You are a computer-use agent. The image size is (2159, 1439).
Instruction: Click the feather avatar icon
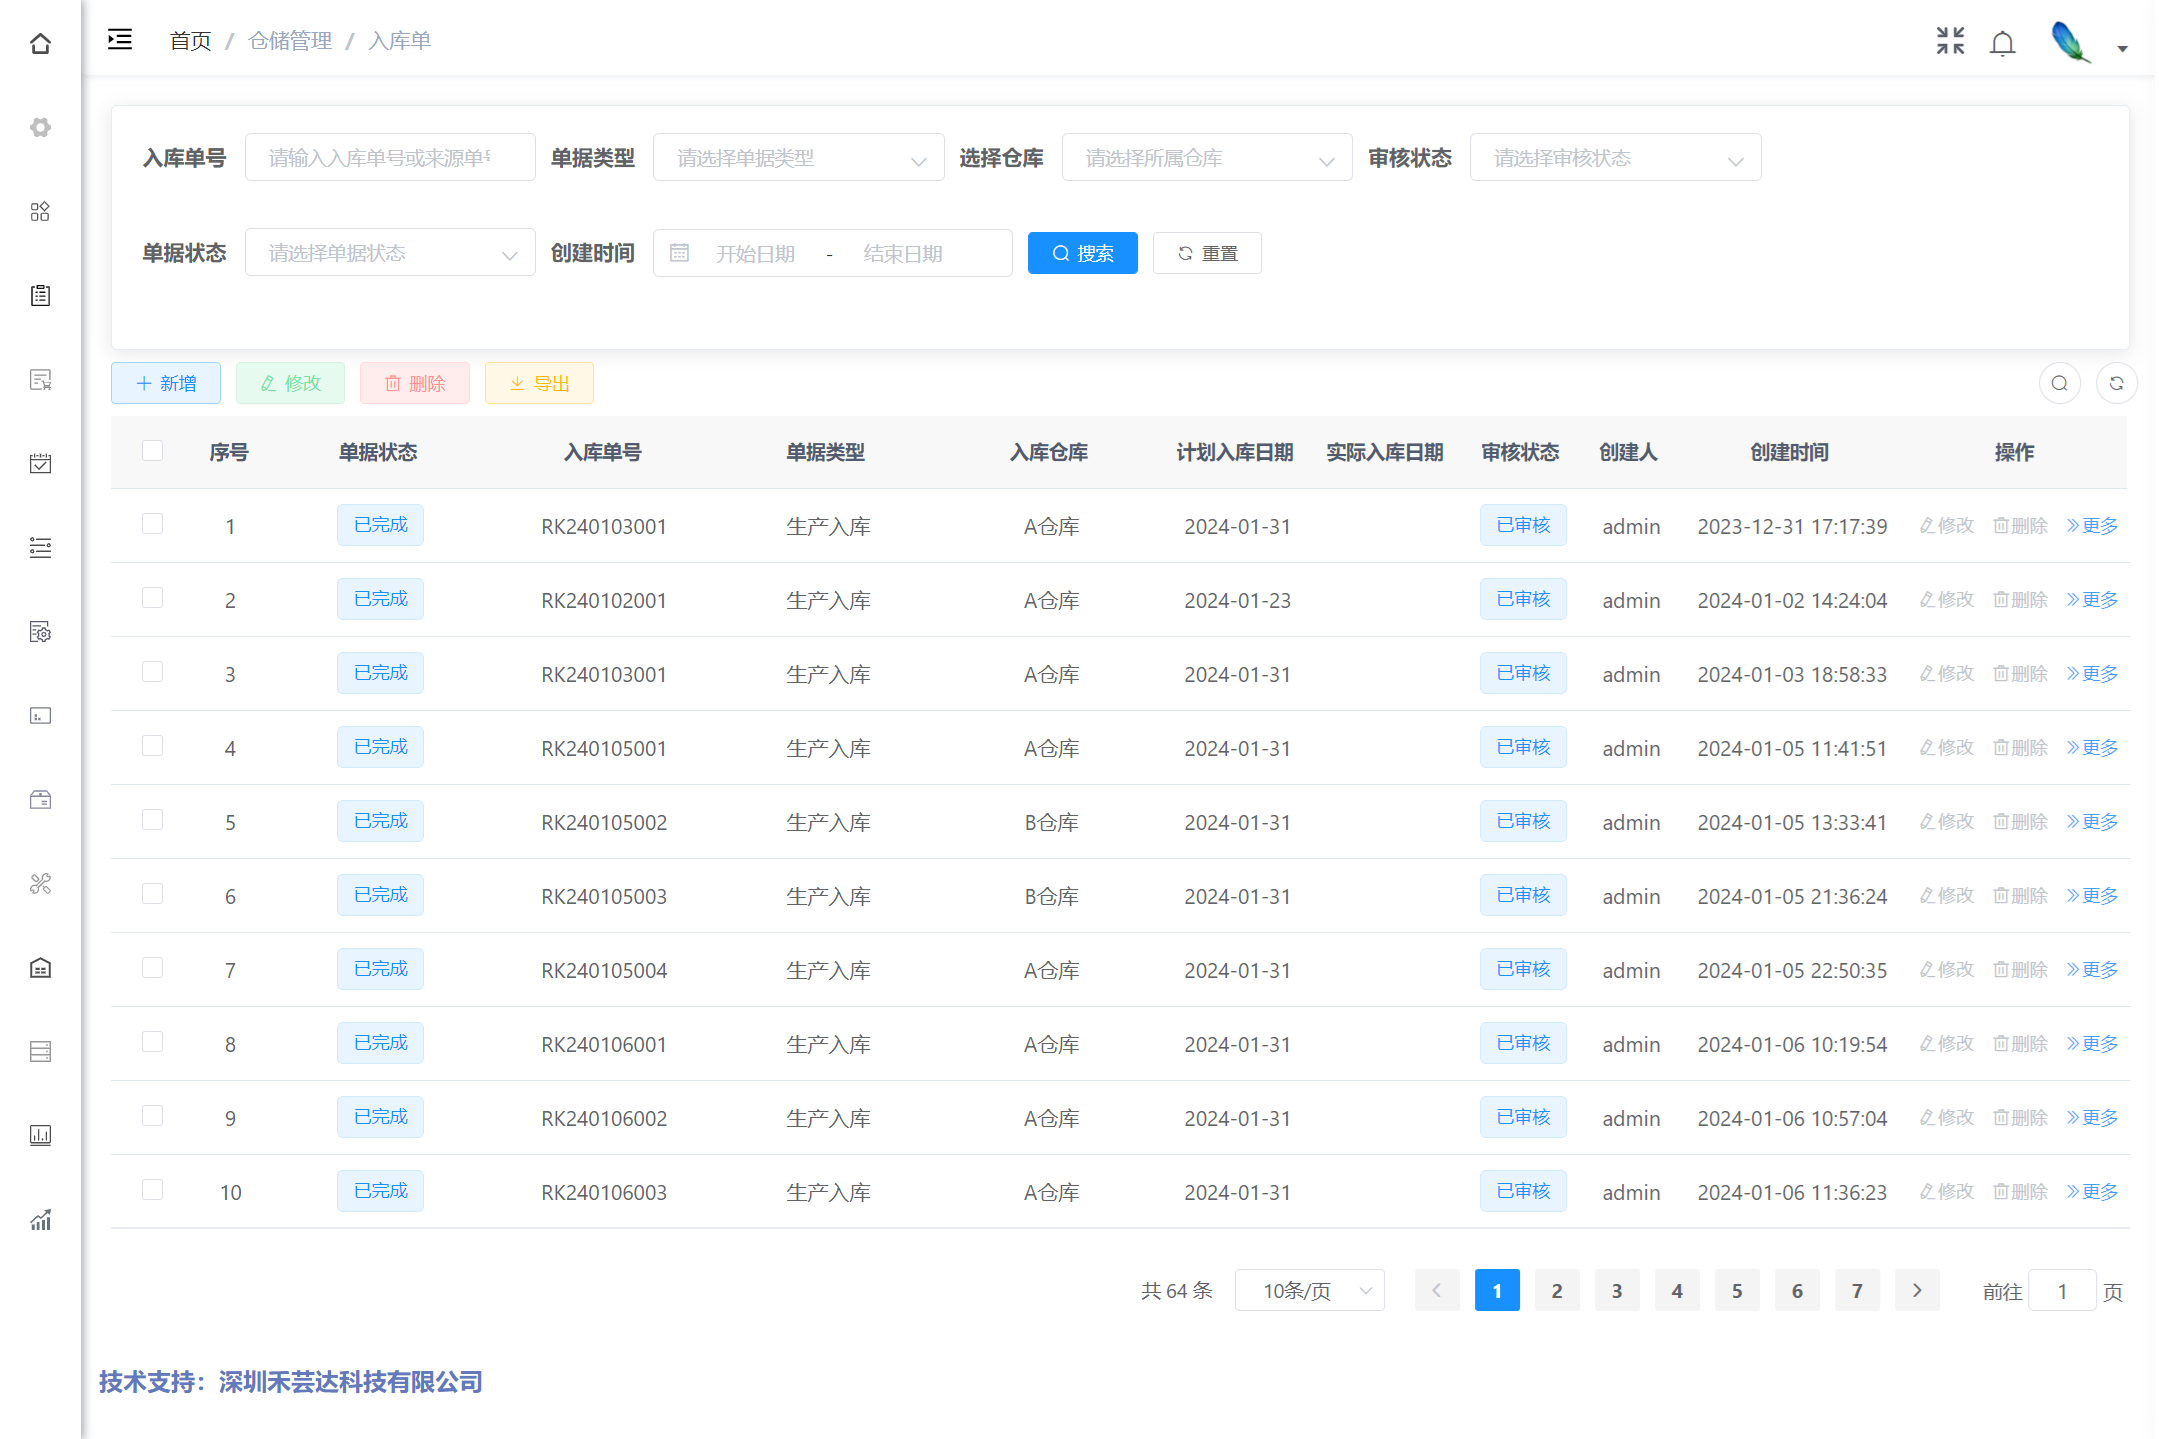[2070, 42]
